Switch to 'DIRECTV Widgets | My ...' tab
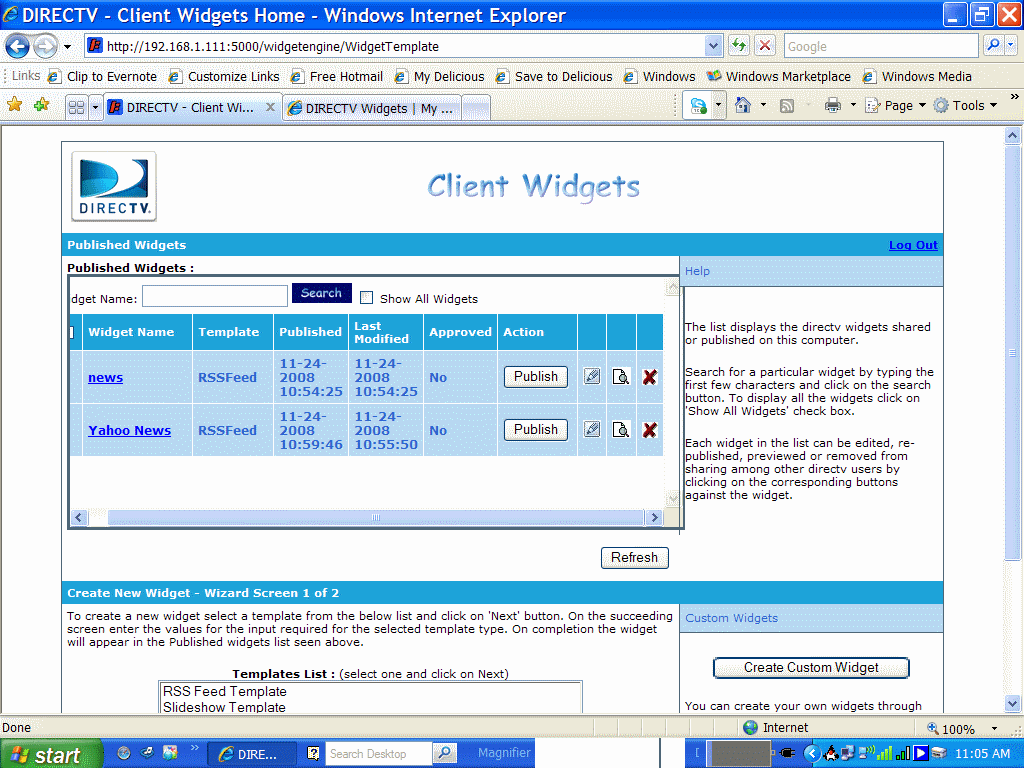The height and width of the screenshot is (768, 1024). coord(372,108)
